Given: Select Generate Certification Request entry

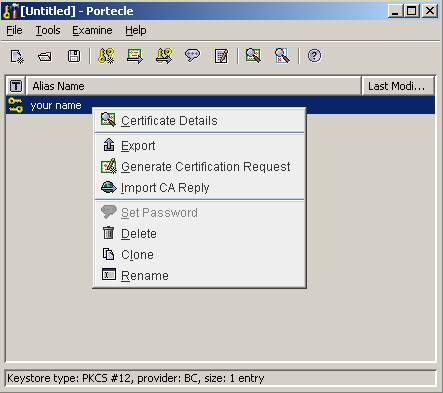Looking at the screenshot, I should pos(199,167).
